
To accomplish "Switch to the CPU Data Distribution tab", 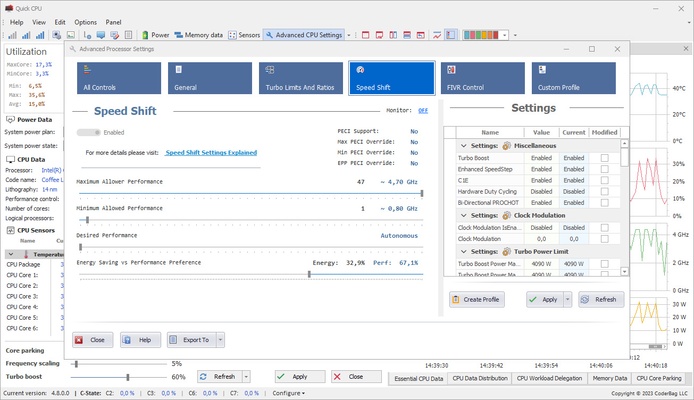I will click(480, 379).
